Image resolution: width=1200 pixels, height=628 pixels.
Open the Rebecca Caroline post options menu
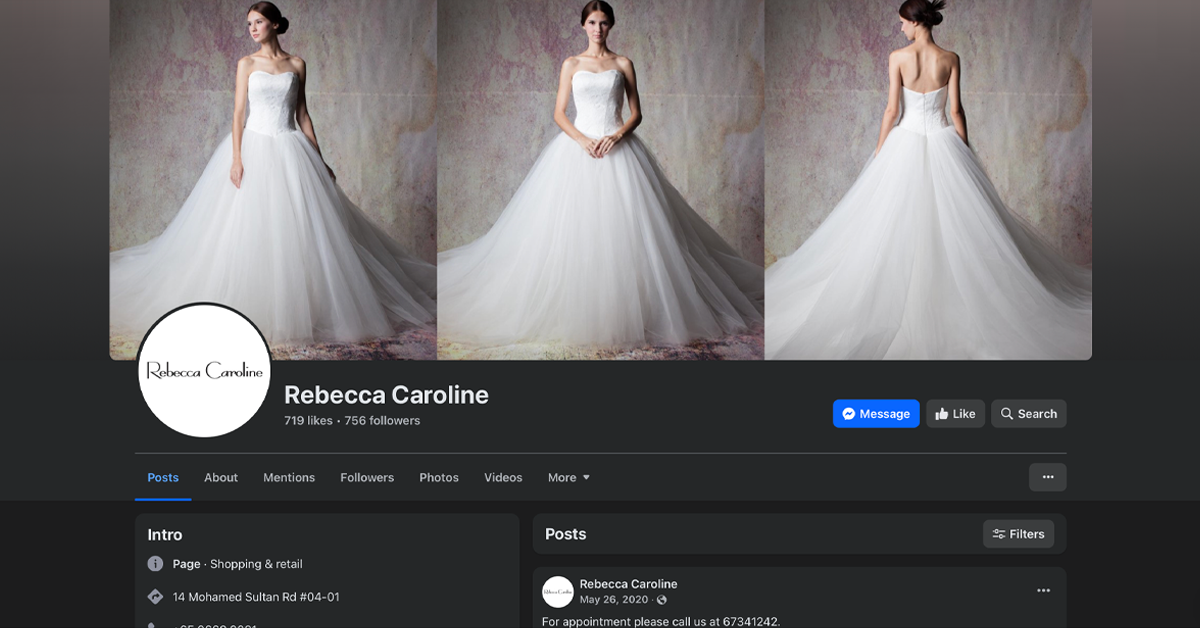coord(1043,591)
